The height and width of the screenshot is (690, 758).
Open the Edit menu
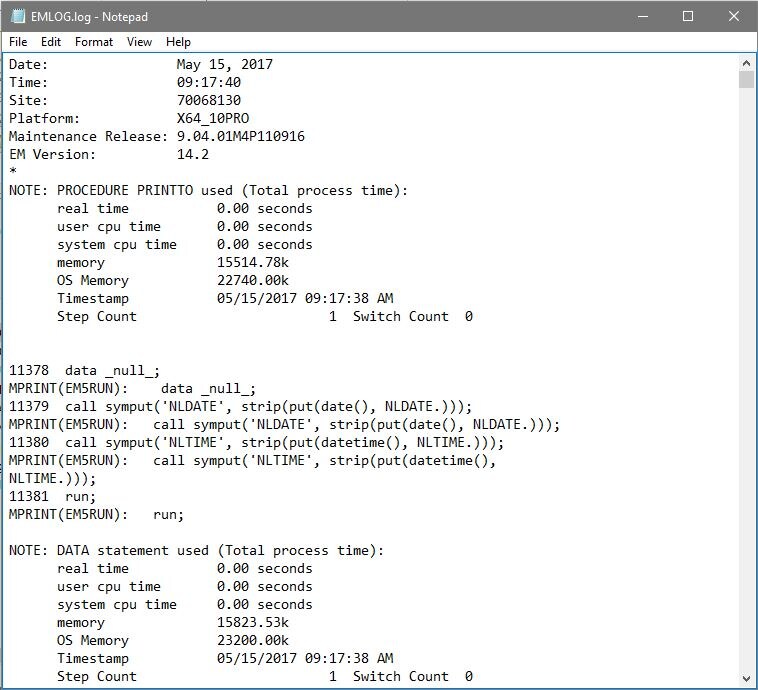[x=51, y=42]
